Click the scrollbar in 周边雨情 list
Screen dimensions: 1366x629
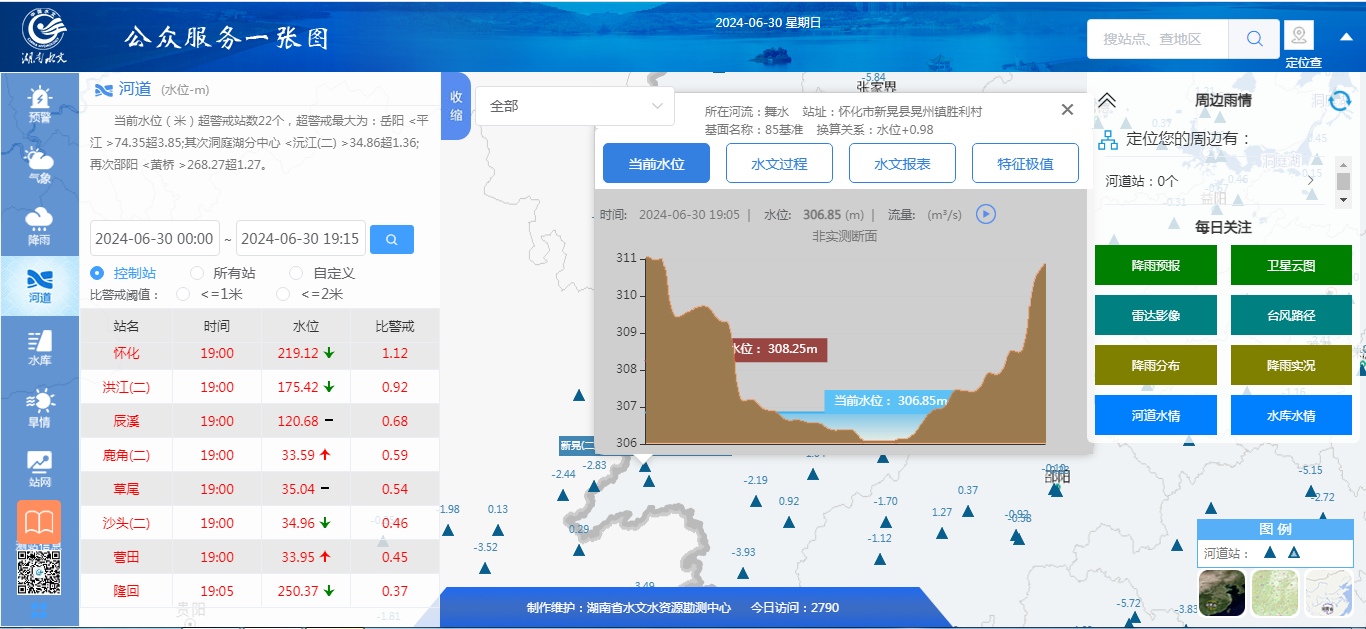click(1343, 181)
